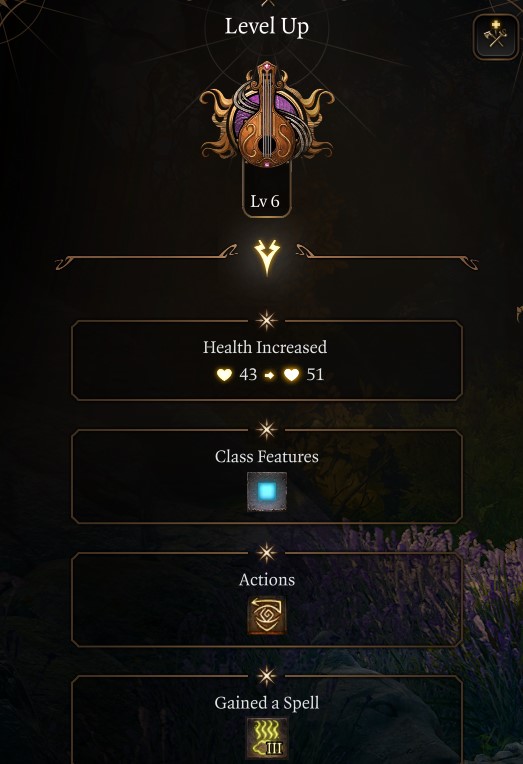The height and width of the screenshot is (764, 523).
Task: Click the Actions section heading
Action: [267, 580]
